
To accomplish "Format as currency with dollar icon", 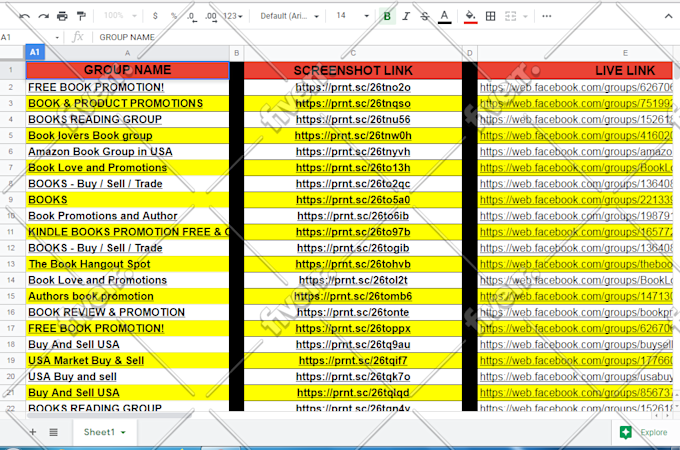I will 155,16.
